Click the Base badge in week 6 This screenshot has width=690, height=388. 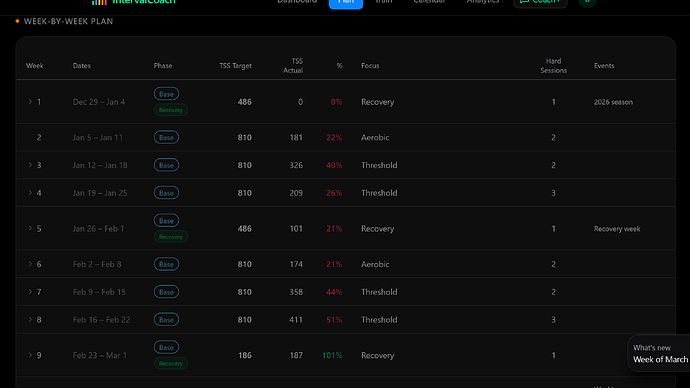[166, 264]
